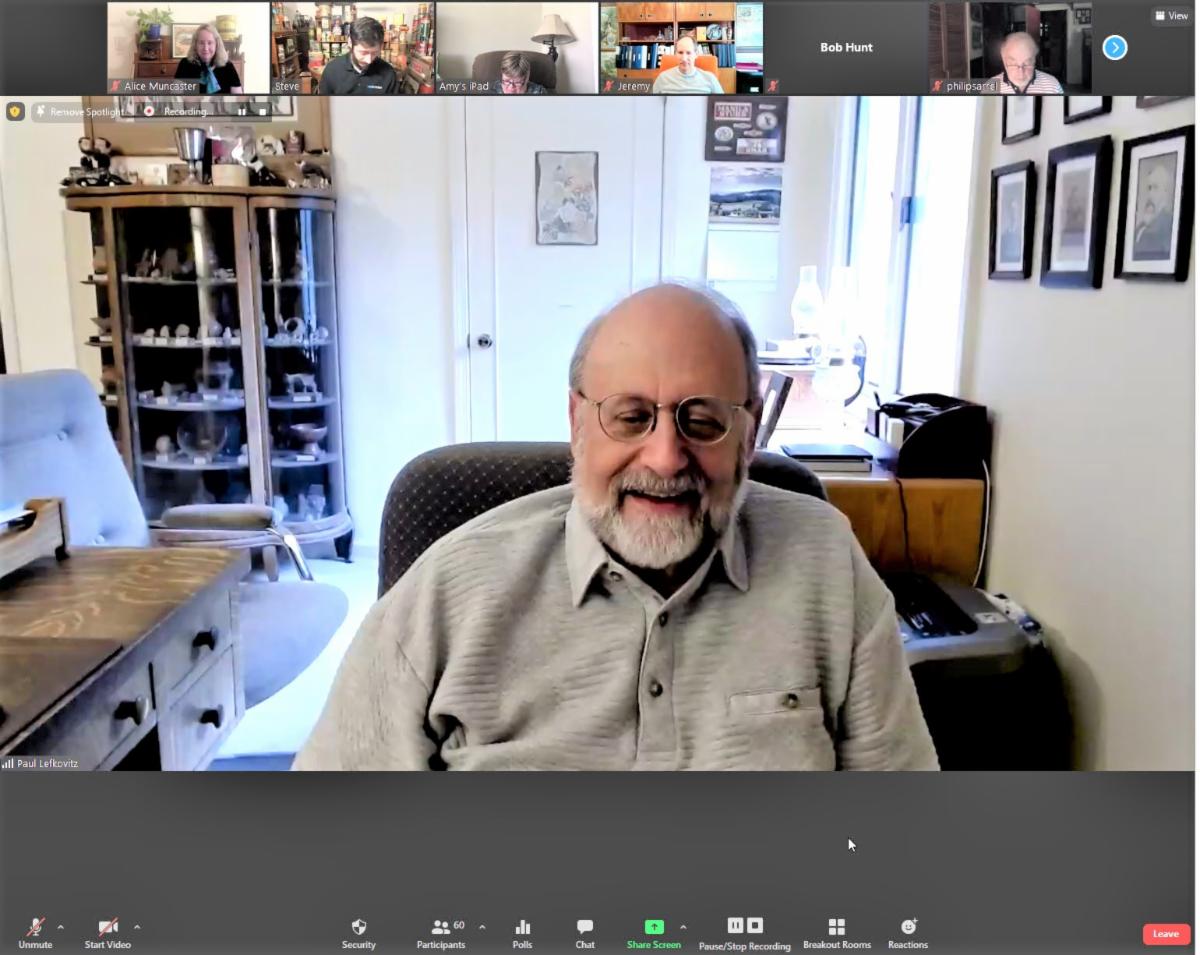Open the Reactions picker
This screenshot has width=1200, height=955.
click(x=908, y=933)
